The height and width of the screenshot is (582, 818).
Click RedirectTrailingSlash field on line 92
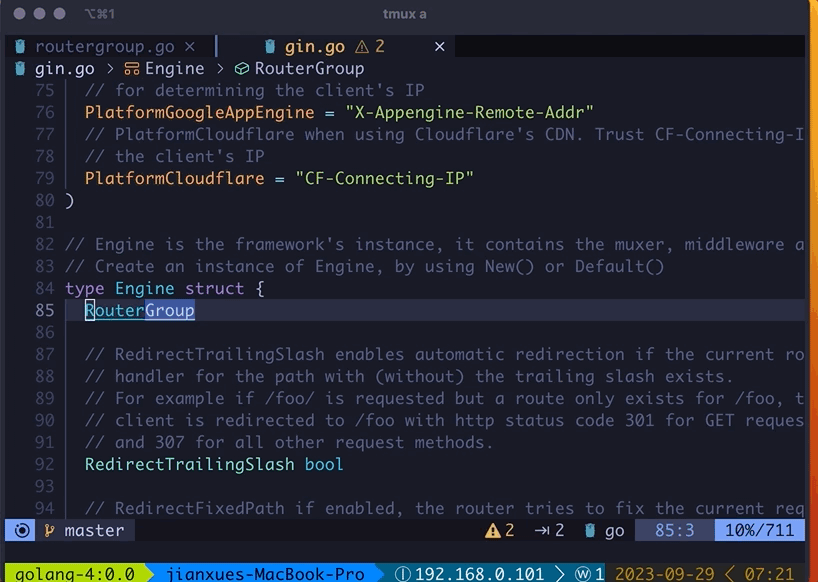189,464
